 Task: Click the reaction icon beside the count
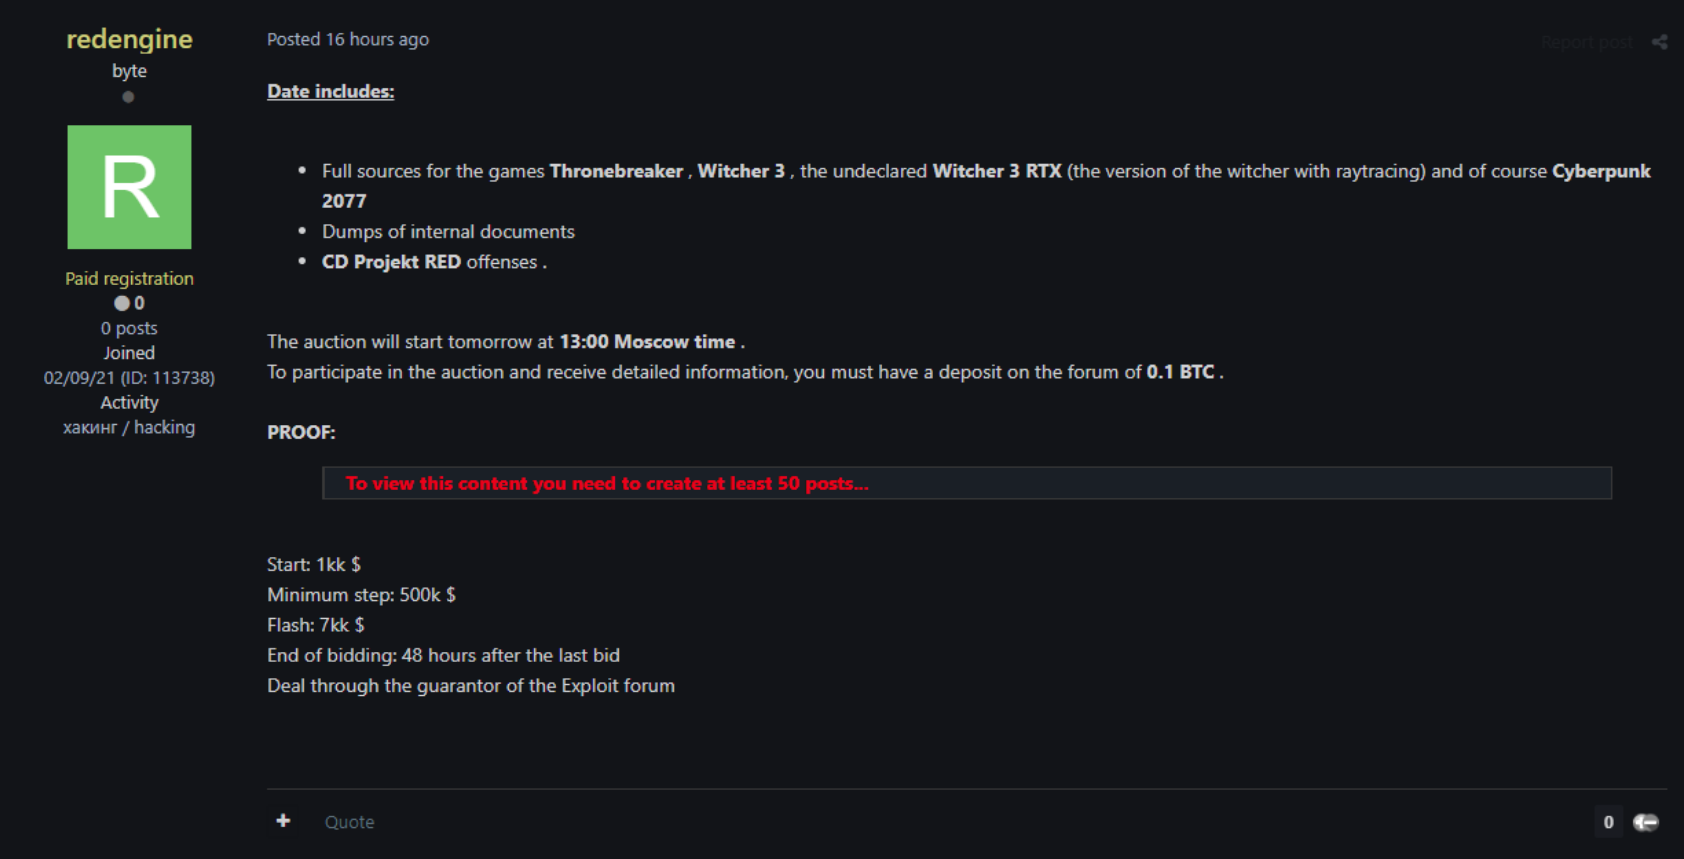[1646, 822]
